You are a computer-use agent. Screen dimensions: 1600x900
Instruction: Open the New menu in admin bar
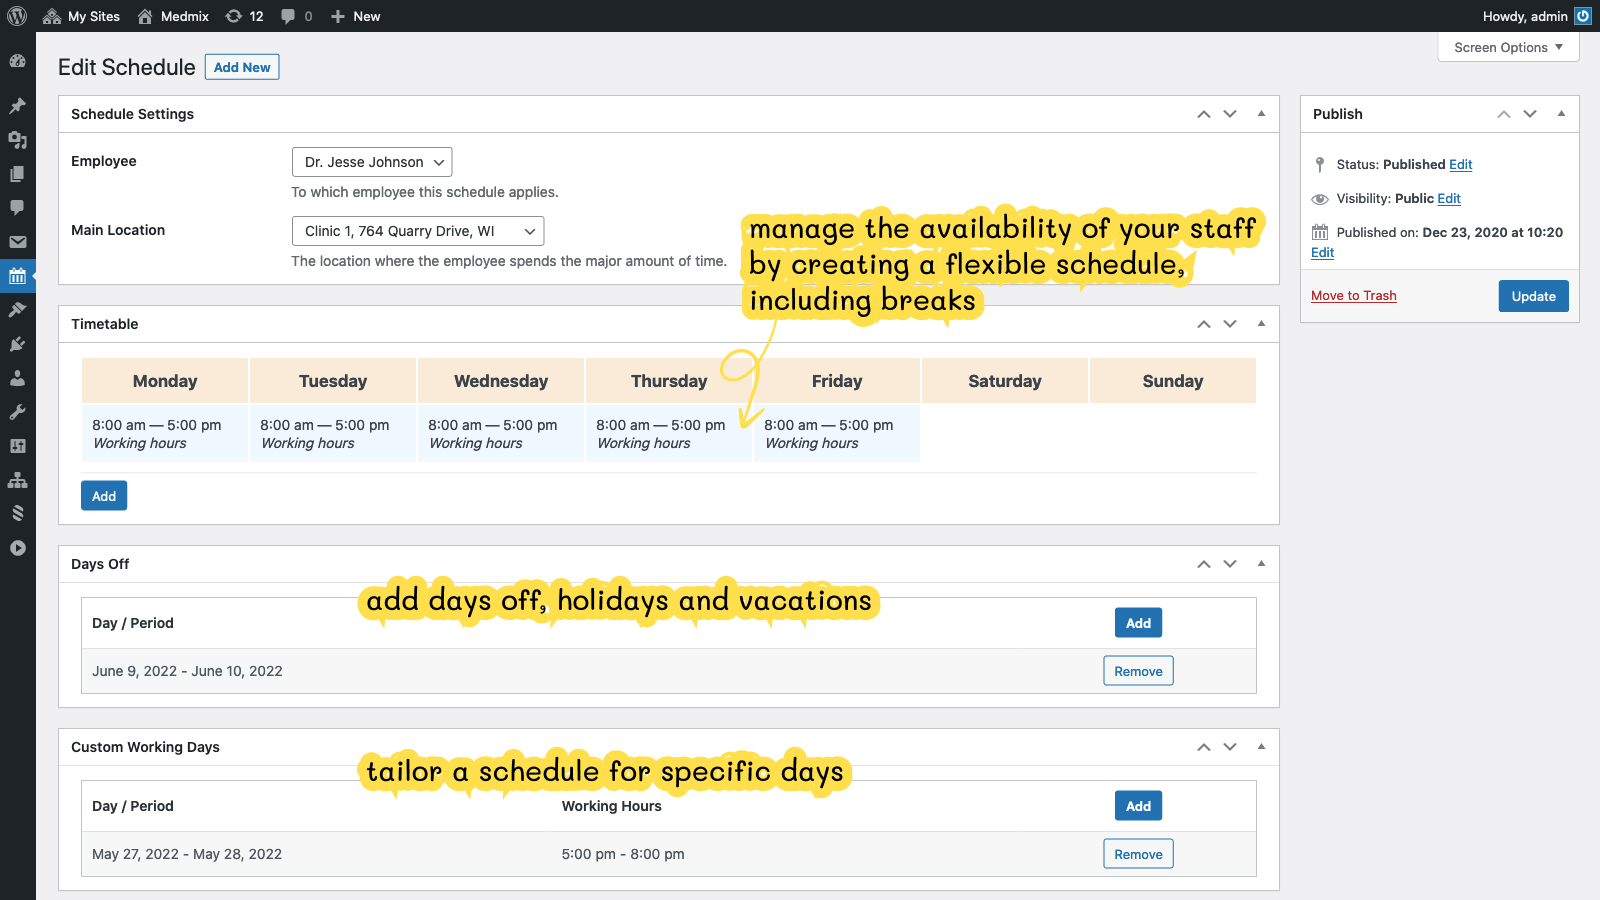(355, 16)
